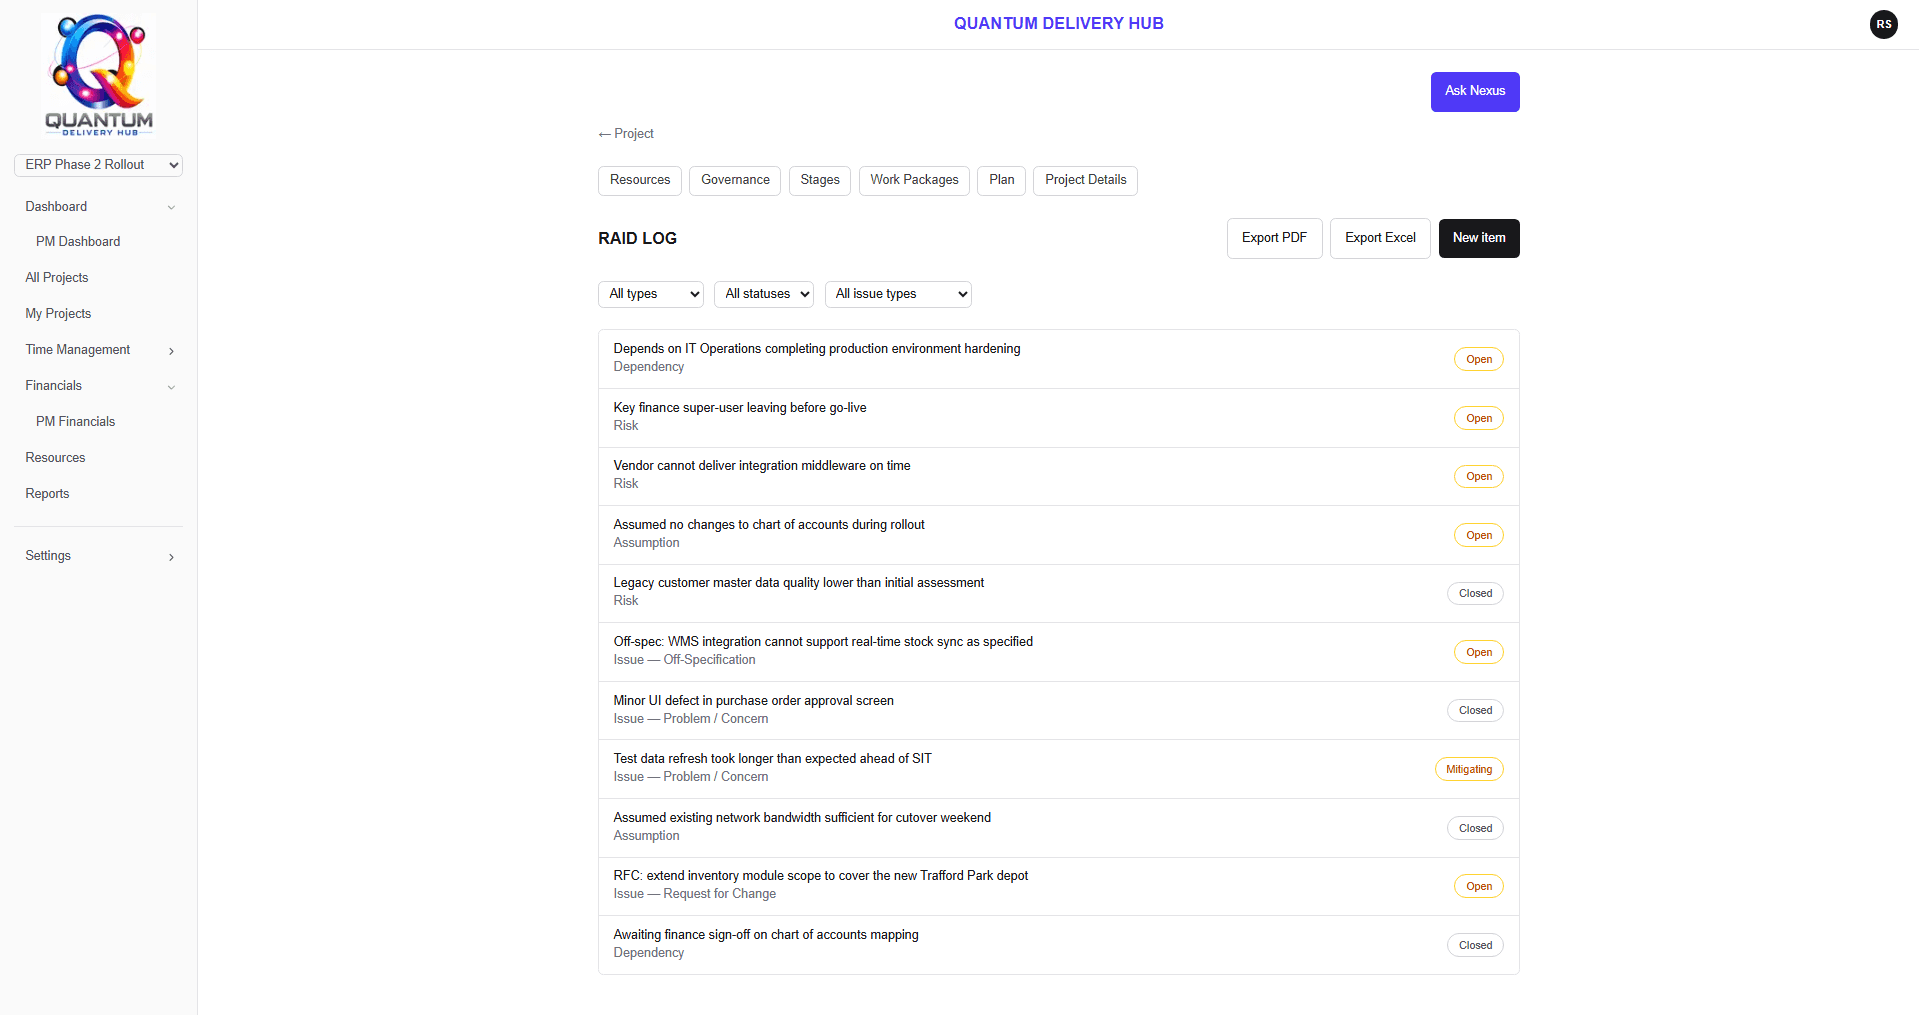This screenshot has height=1015, width=1919.
Task: Create a New item in RAID log
Action: point(1479,238)
